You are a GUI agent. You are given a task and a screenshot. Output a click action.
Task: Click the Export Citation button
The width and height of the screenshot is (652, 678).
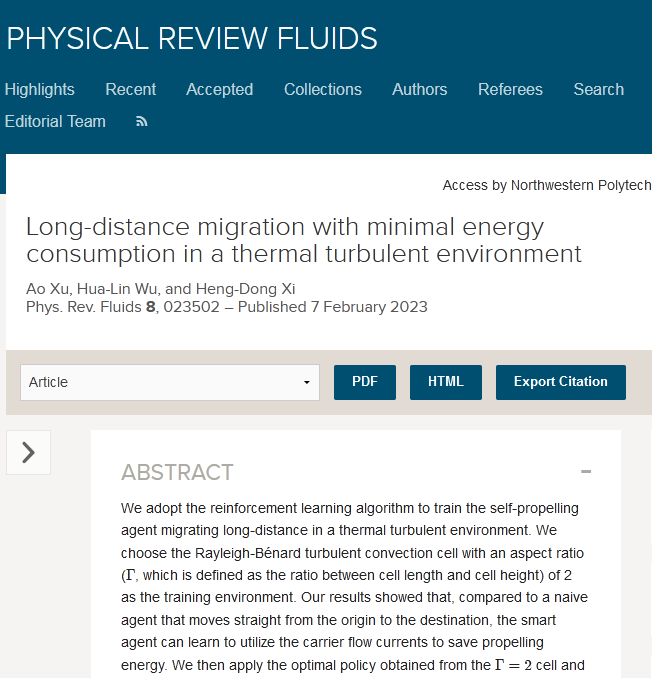coord(560,382)
